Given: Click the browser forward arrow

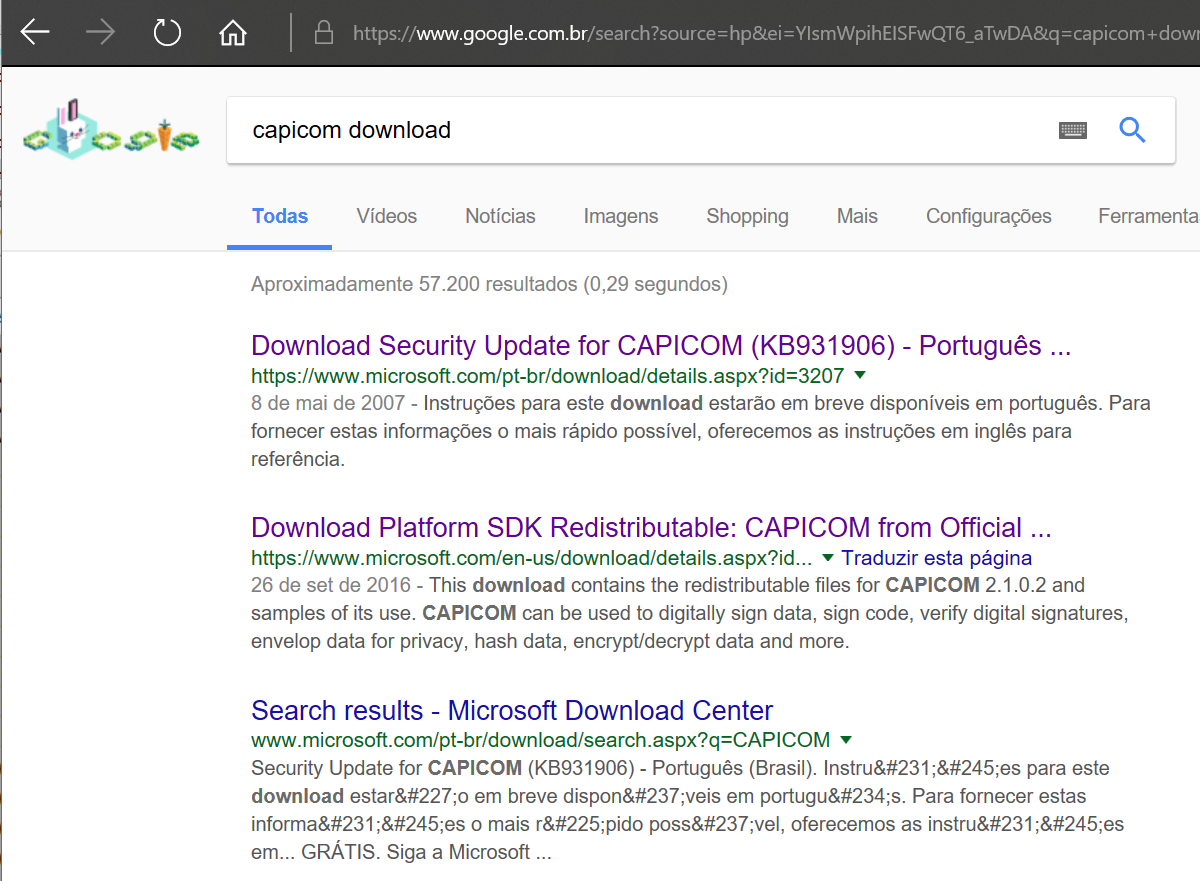Looking at the screenshot, I should (x=101, y=33).
